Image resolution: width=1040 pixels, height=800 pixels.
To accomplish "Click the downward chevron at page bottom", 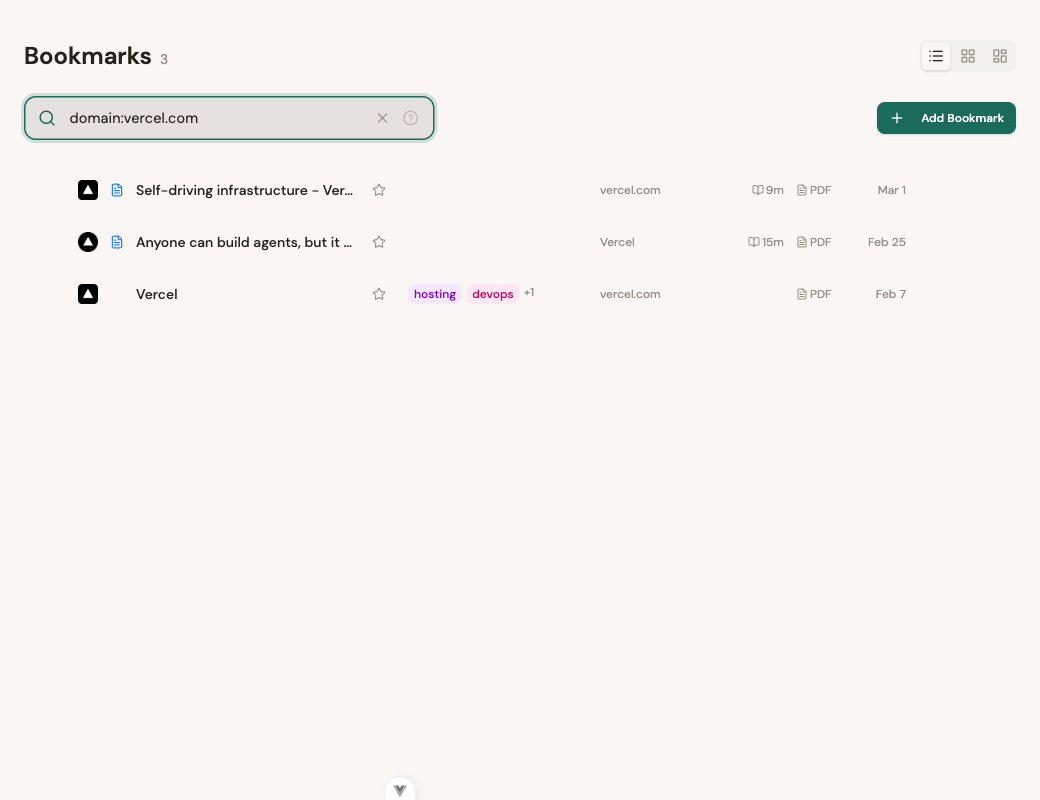I will tap(400, 789).
